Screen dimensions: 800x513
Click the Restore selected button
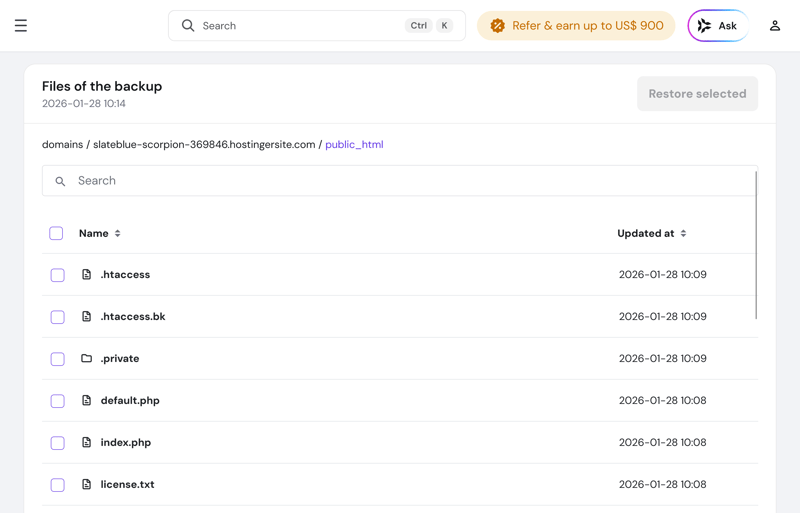[697, 94]
